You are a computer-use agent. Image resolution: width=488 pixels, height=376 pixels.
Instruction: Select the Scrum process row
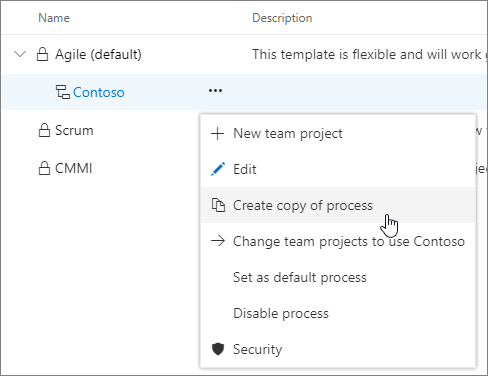coord(100,130)
